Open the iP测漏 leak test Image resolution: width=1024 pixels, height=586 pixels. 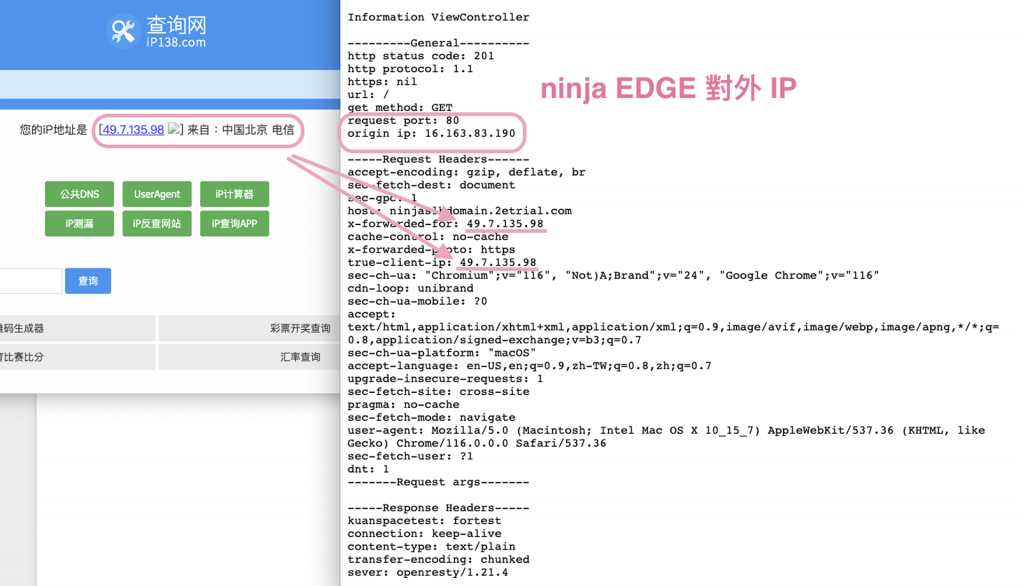(x=79, y=223)
